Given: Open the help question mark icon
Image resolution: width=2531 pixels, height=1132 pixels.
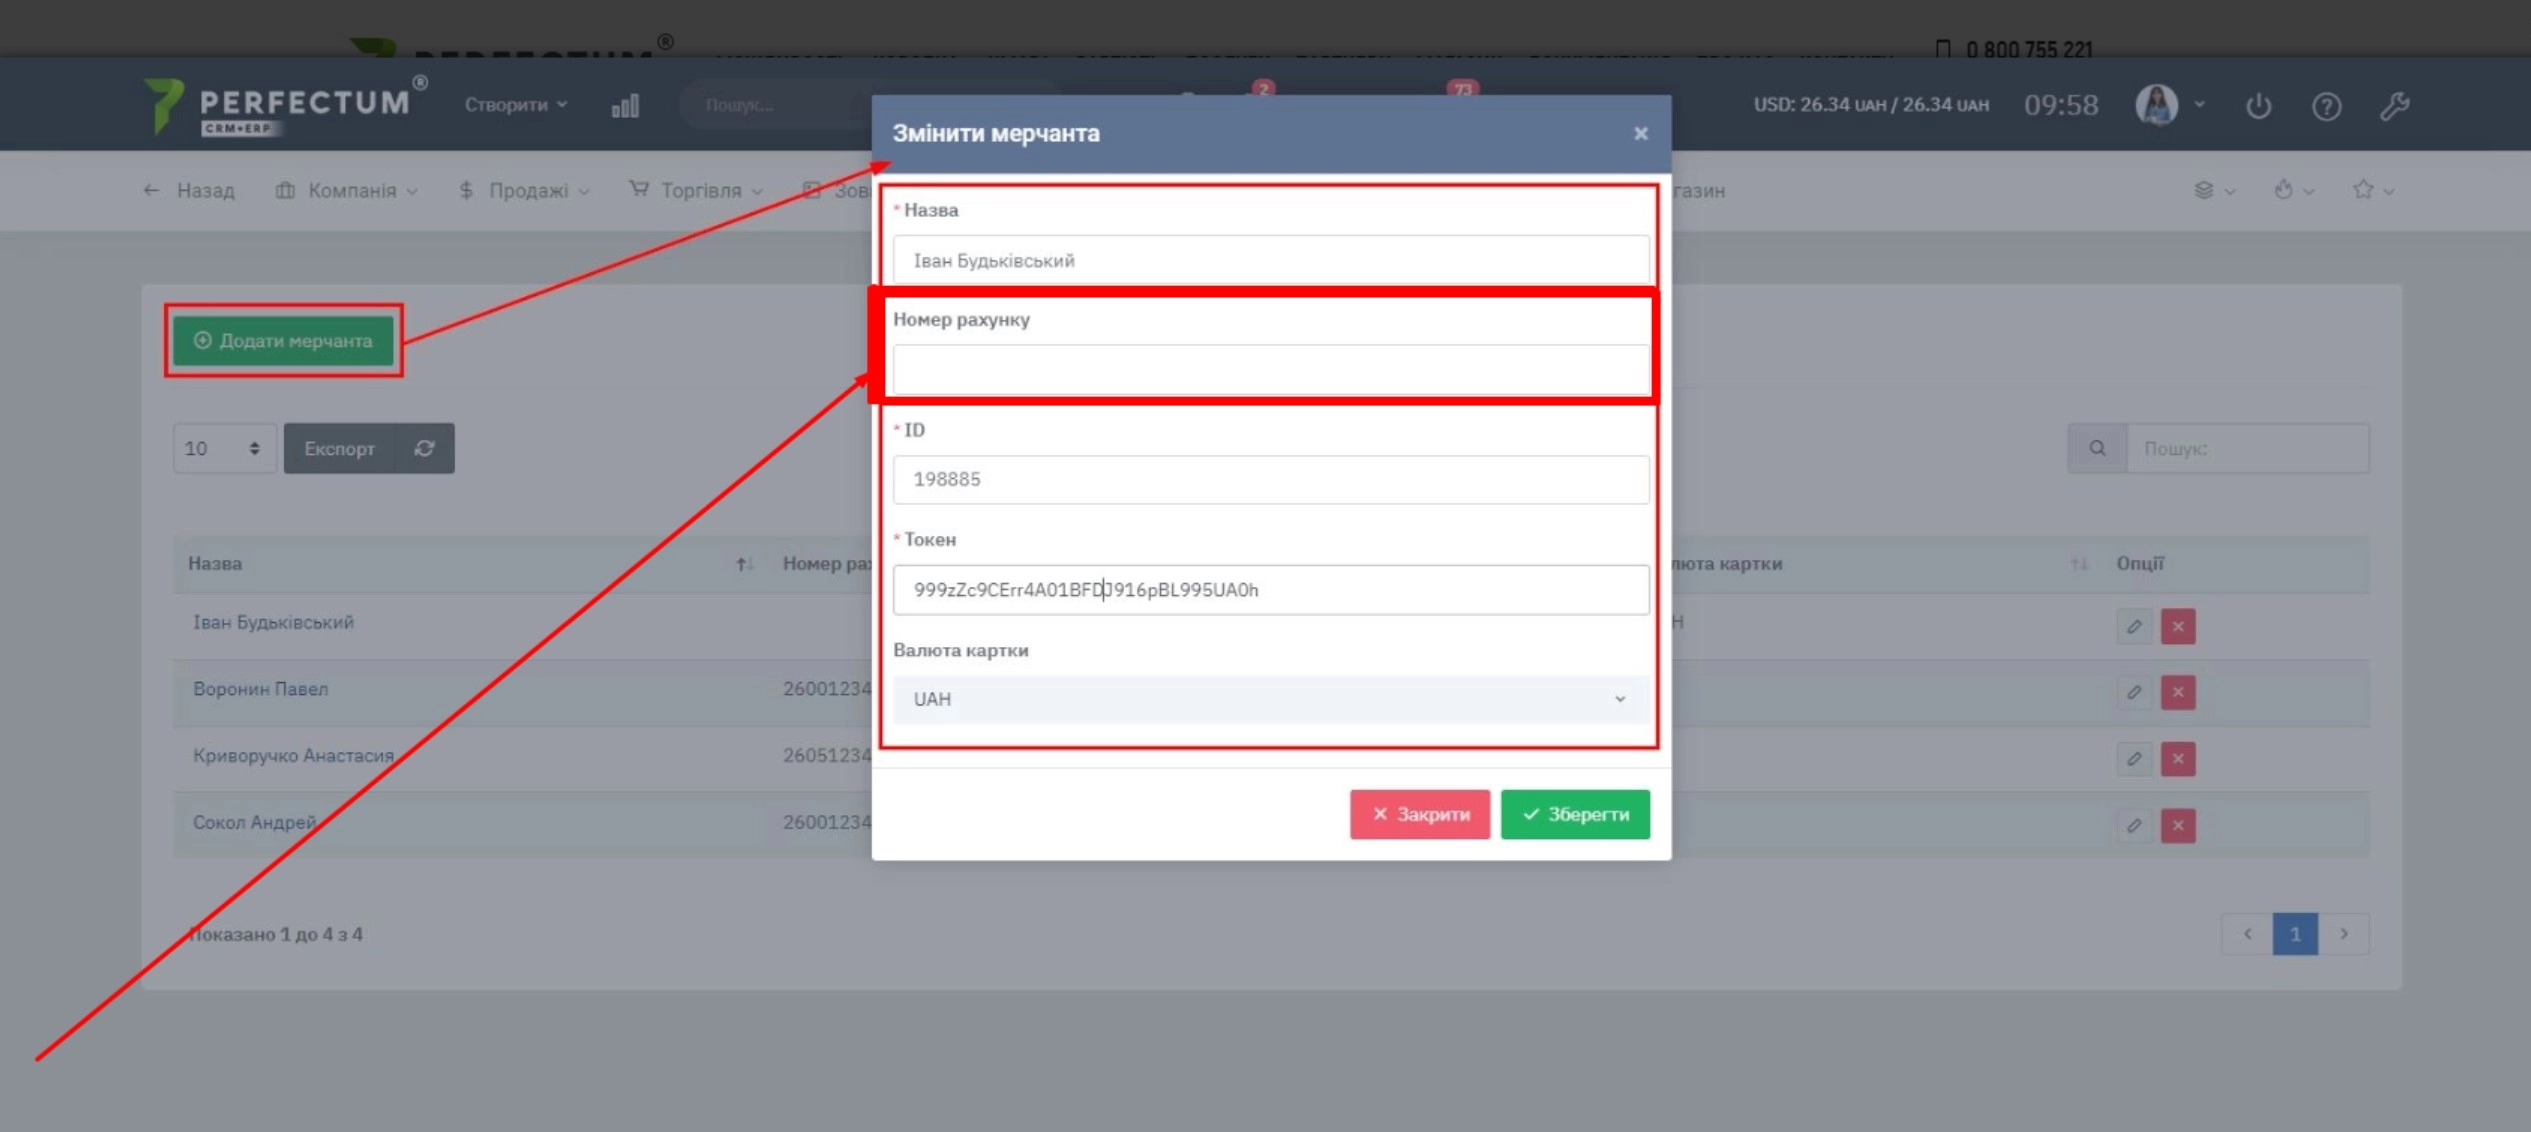Looking at the screenshot, I should pyautogui.click(x=2326, y=106).
